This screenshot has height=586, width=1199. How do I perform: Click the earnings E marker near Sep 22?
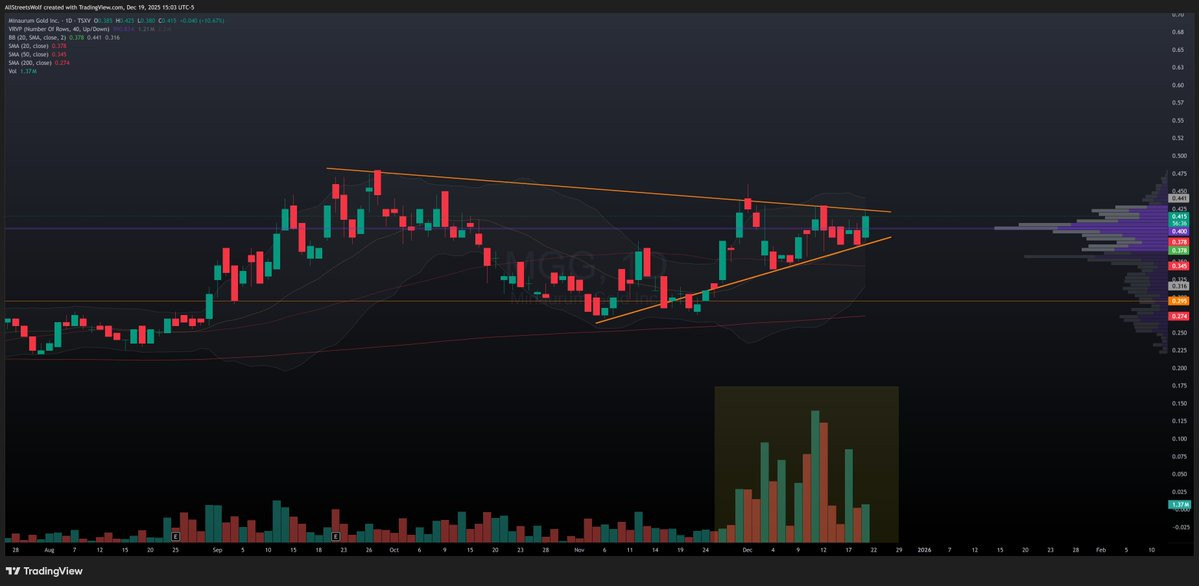pyautogui.click(x=336, y=538)
